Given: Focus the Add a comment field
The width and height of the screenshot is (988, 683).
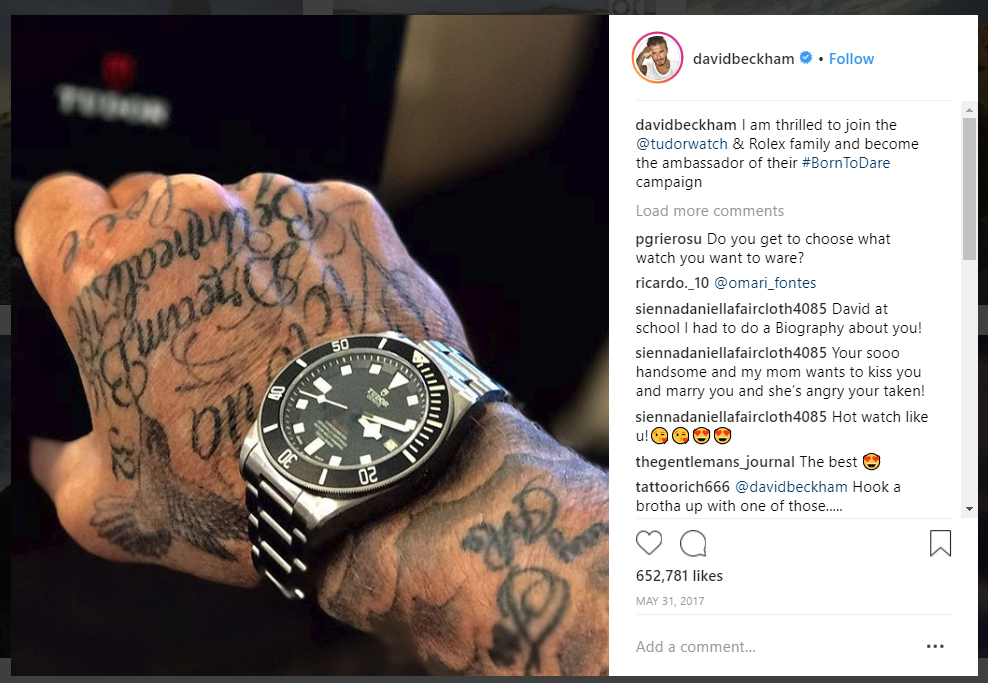Looking at the screenshot, I should (x=775, y=646).
